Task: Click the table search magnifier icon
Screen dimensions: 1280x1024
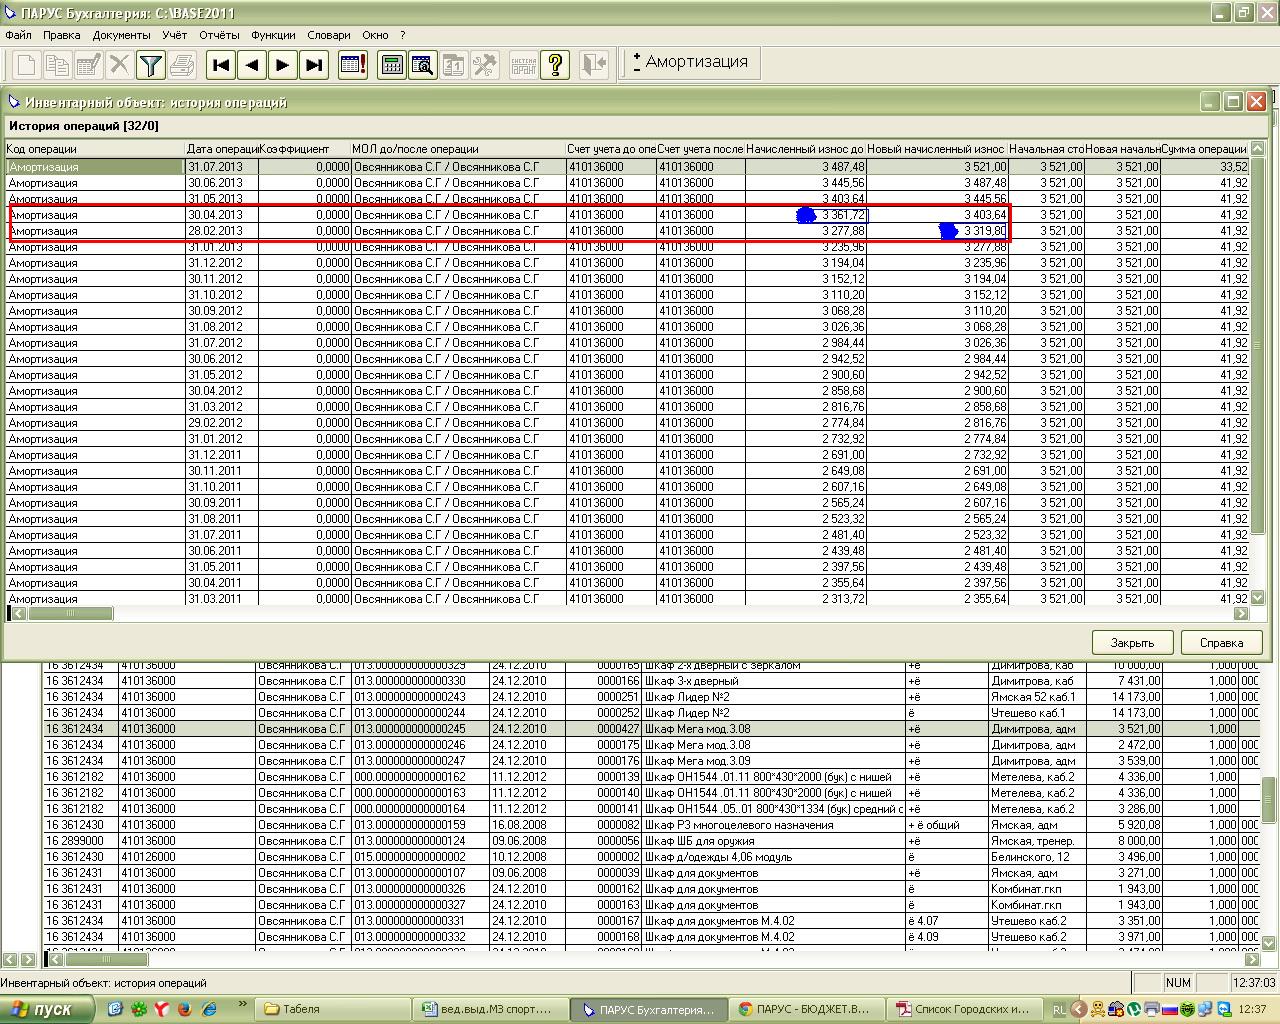Action: click(423, 65)
